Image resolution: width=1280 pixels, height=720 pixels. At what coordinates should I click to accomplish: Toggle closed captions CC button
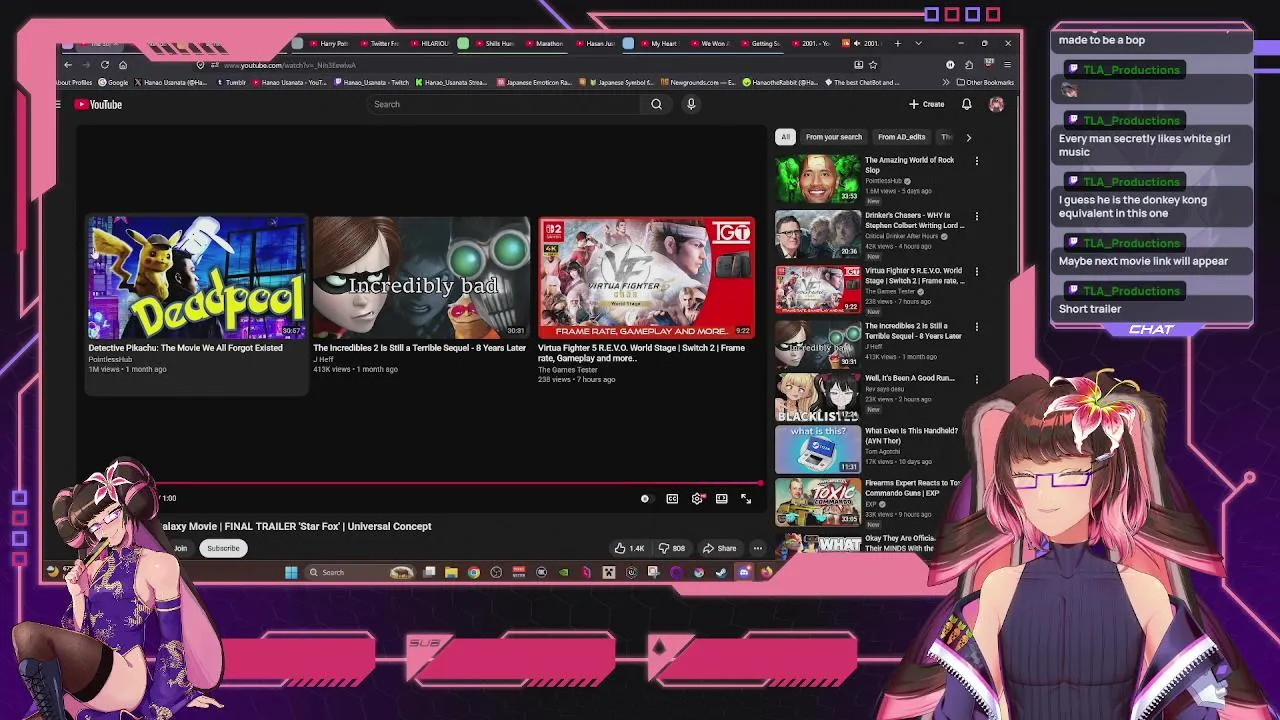click(672, 498)
